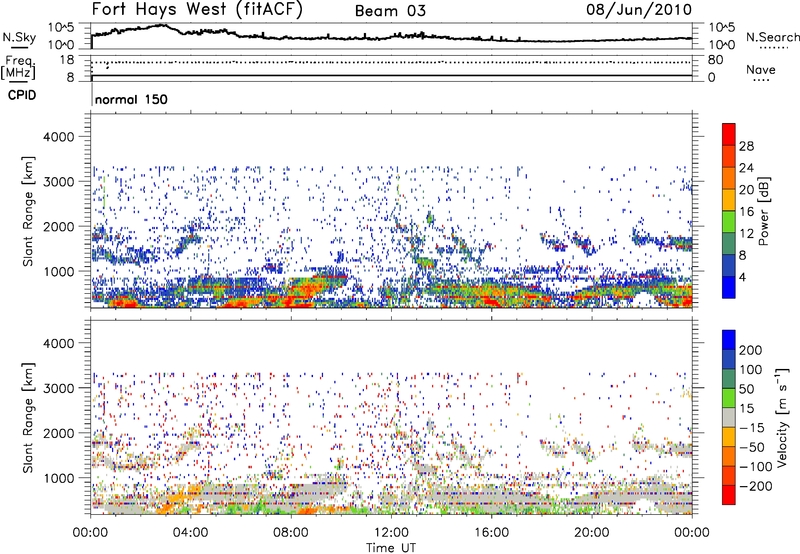Image resolution: width=800 pixels, height=554 pixels.
Task: Click the date '08/Jun/2010'
Action: point(639,10)
